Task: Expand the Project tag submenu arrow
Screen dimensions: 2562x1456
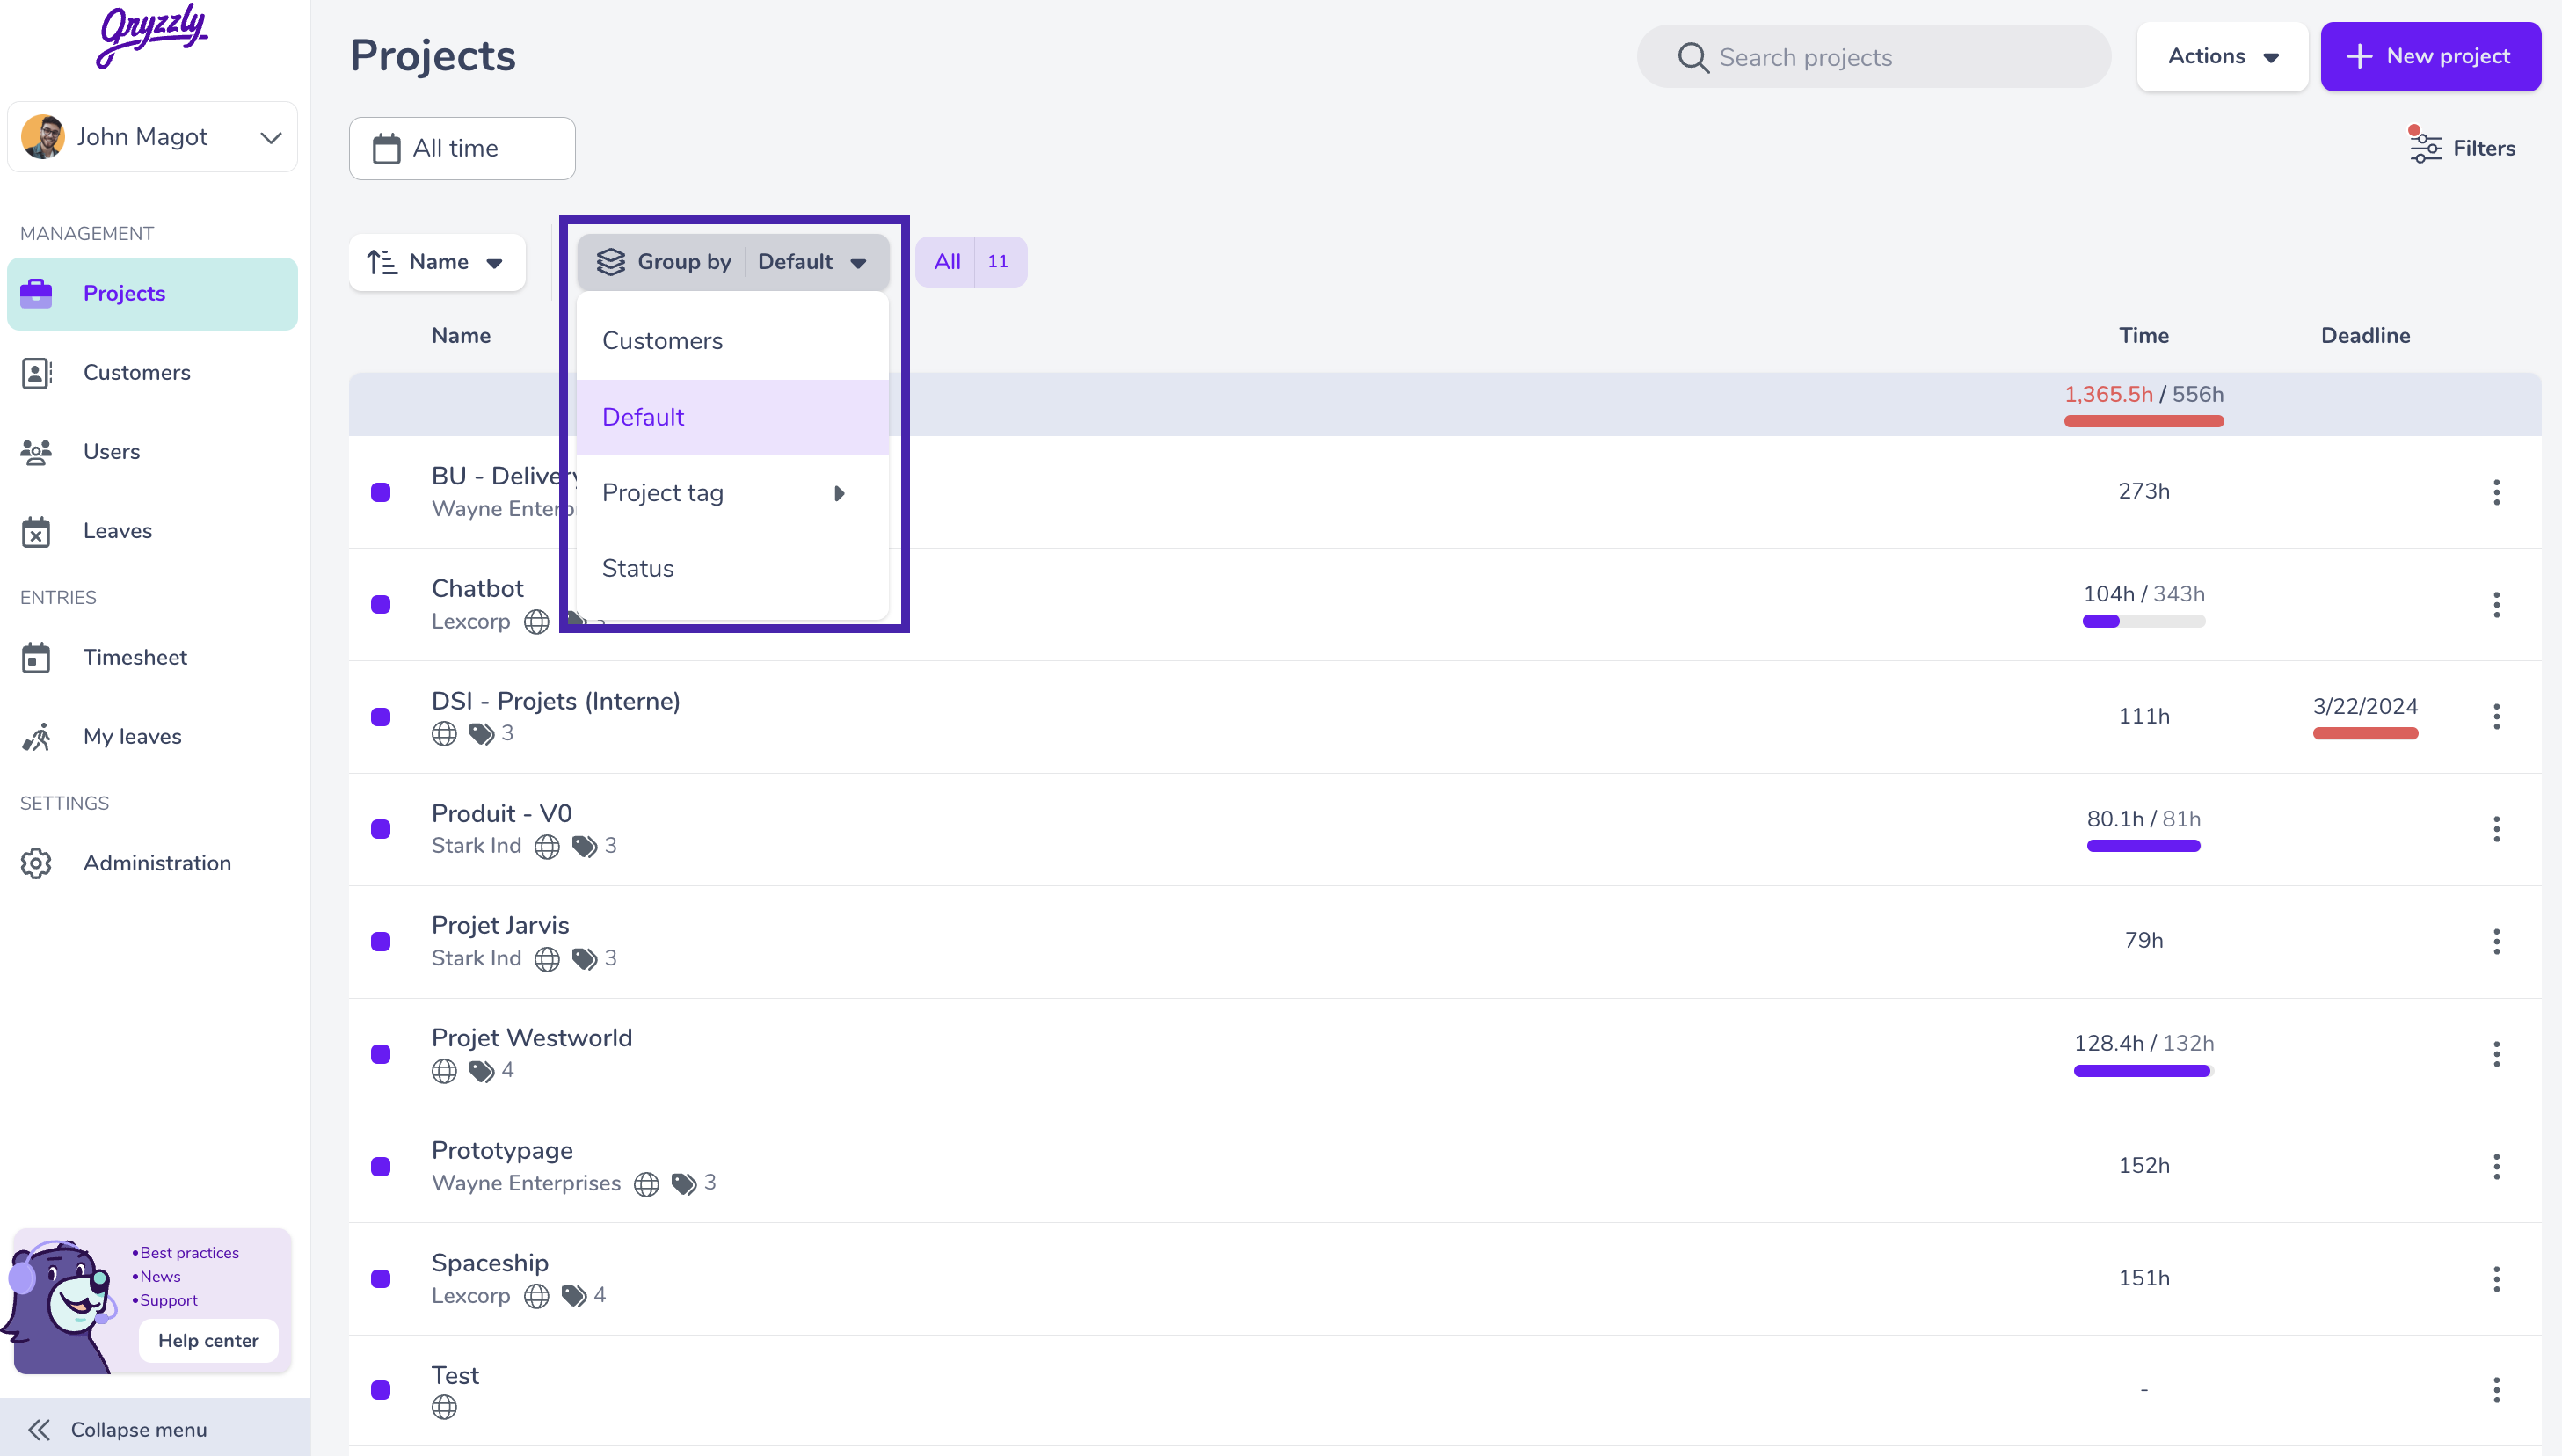Action: (839, 494)
